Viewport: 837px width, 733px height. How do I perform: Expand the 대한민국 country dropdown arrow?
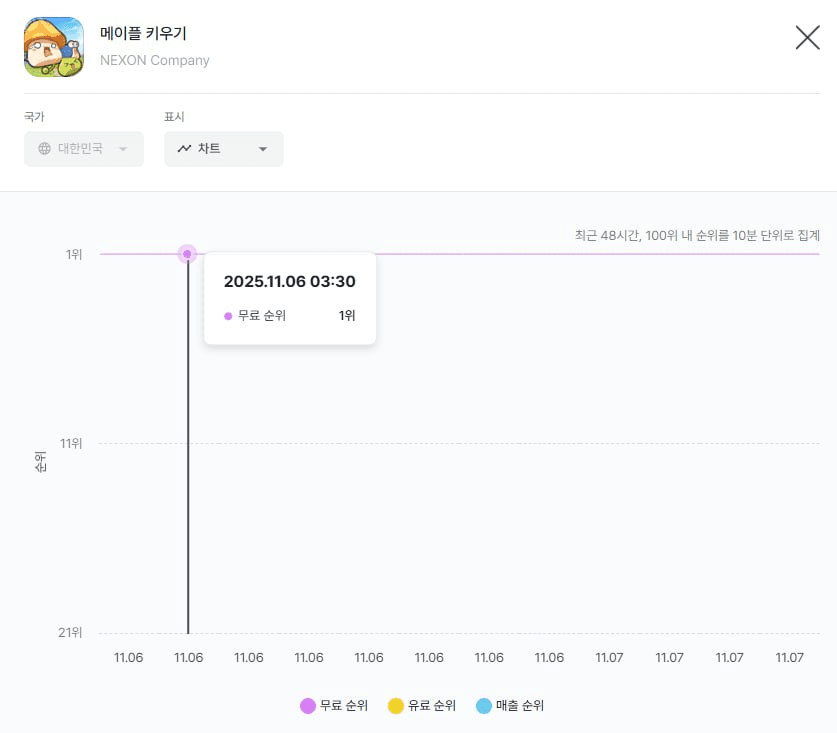[x=123, y=149]
